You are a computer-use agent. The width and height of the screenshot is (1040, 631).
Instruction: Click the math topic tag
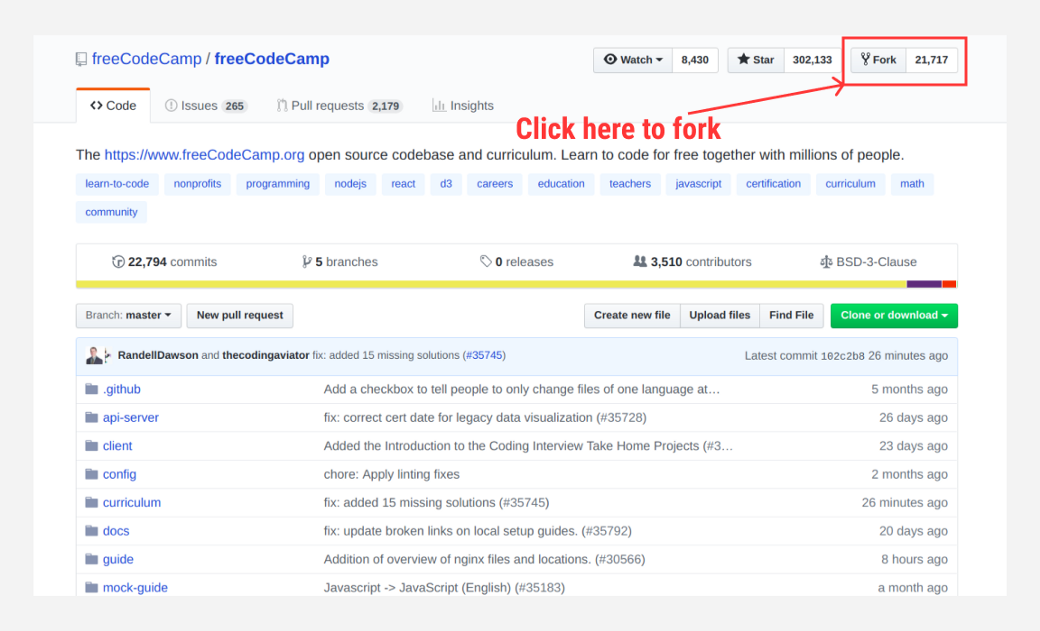tap(912, 184)
